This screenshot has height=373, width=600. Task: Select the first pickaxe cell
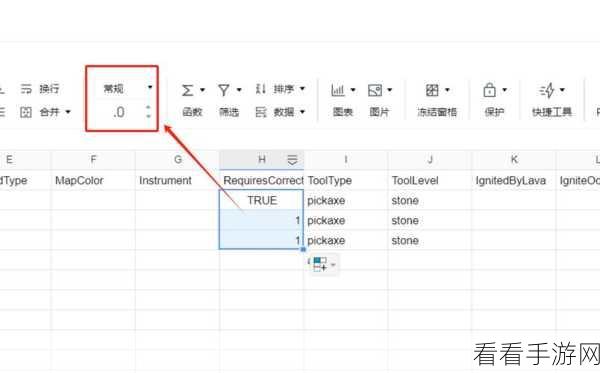pyautogui.click(x=346, y=200)
